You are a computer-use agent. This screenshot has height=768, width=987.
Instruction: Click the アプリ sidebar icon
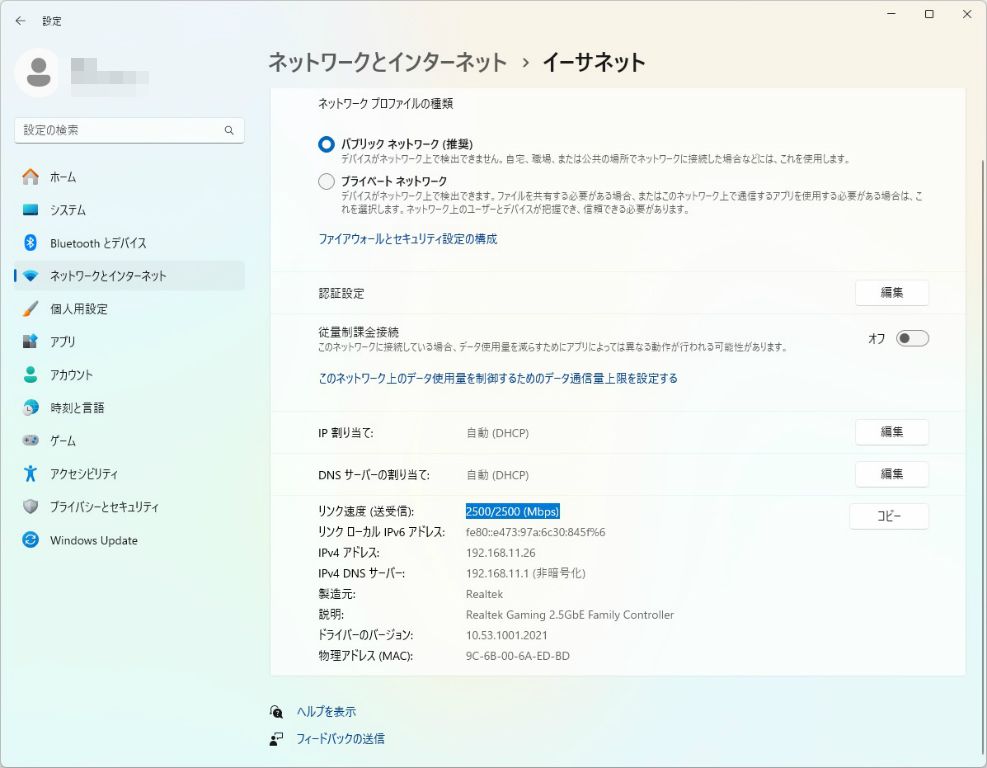coord(31,342)
